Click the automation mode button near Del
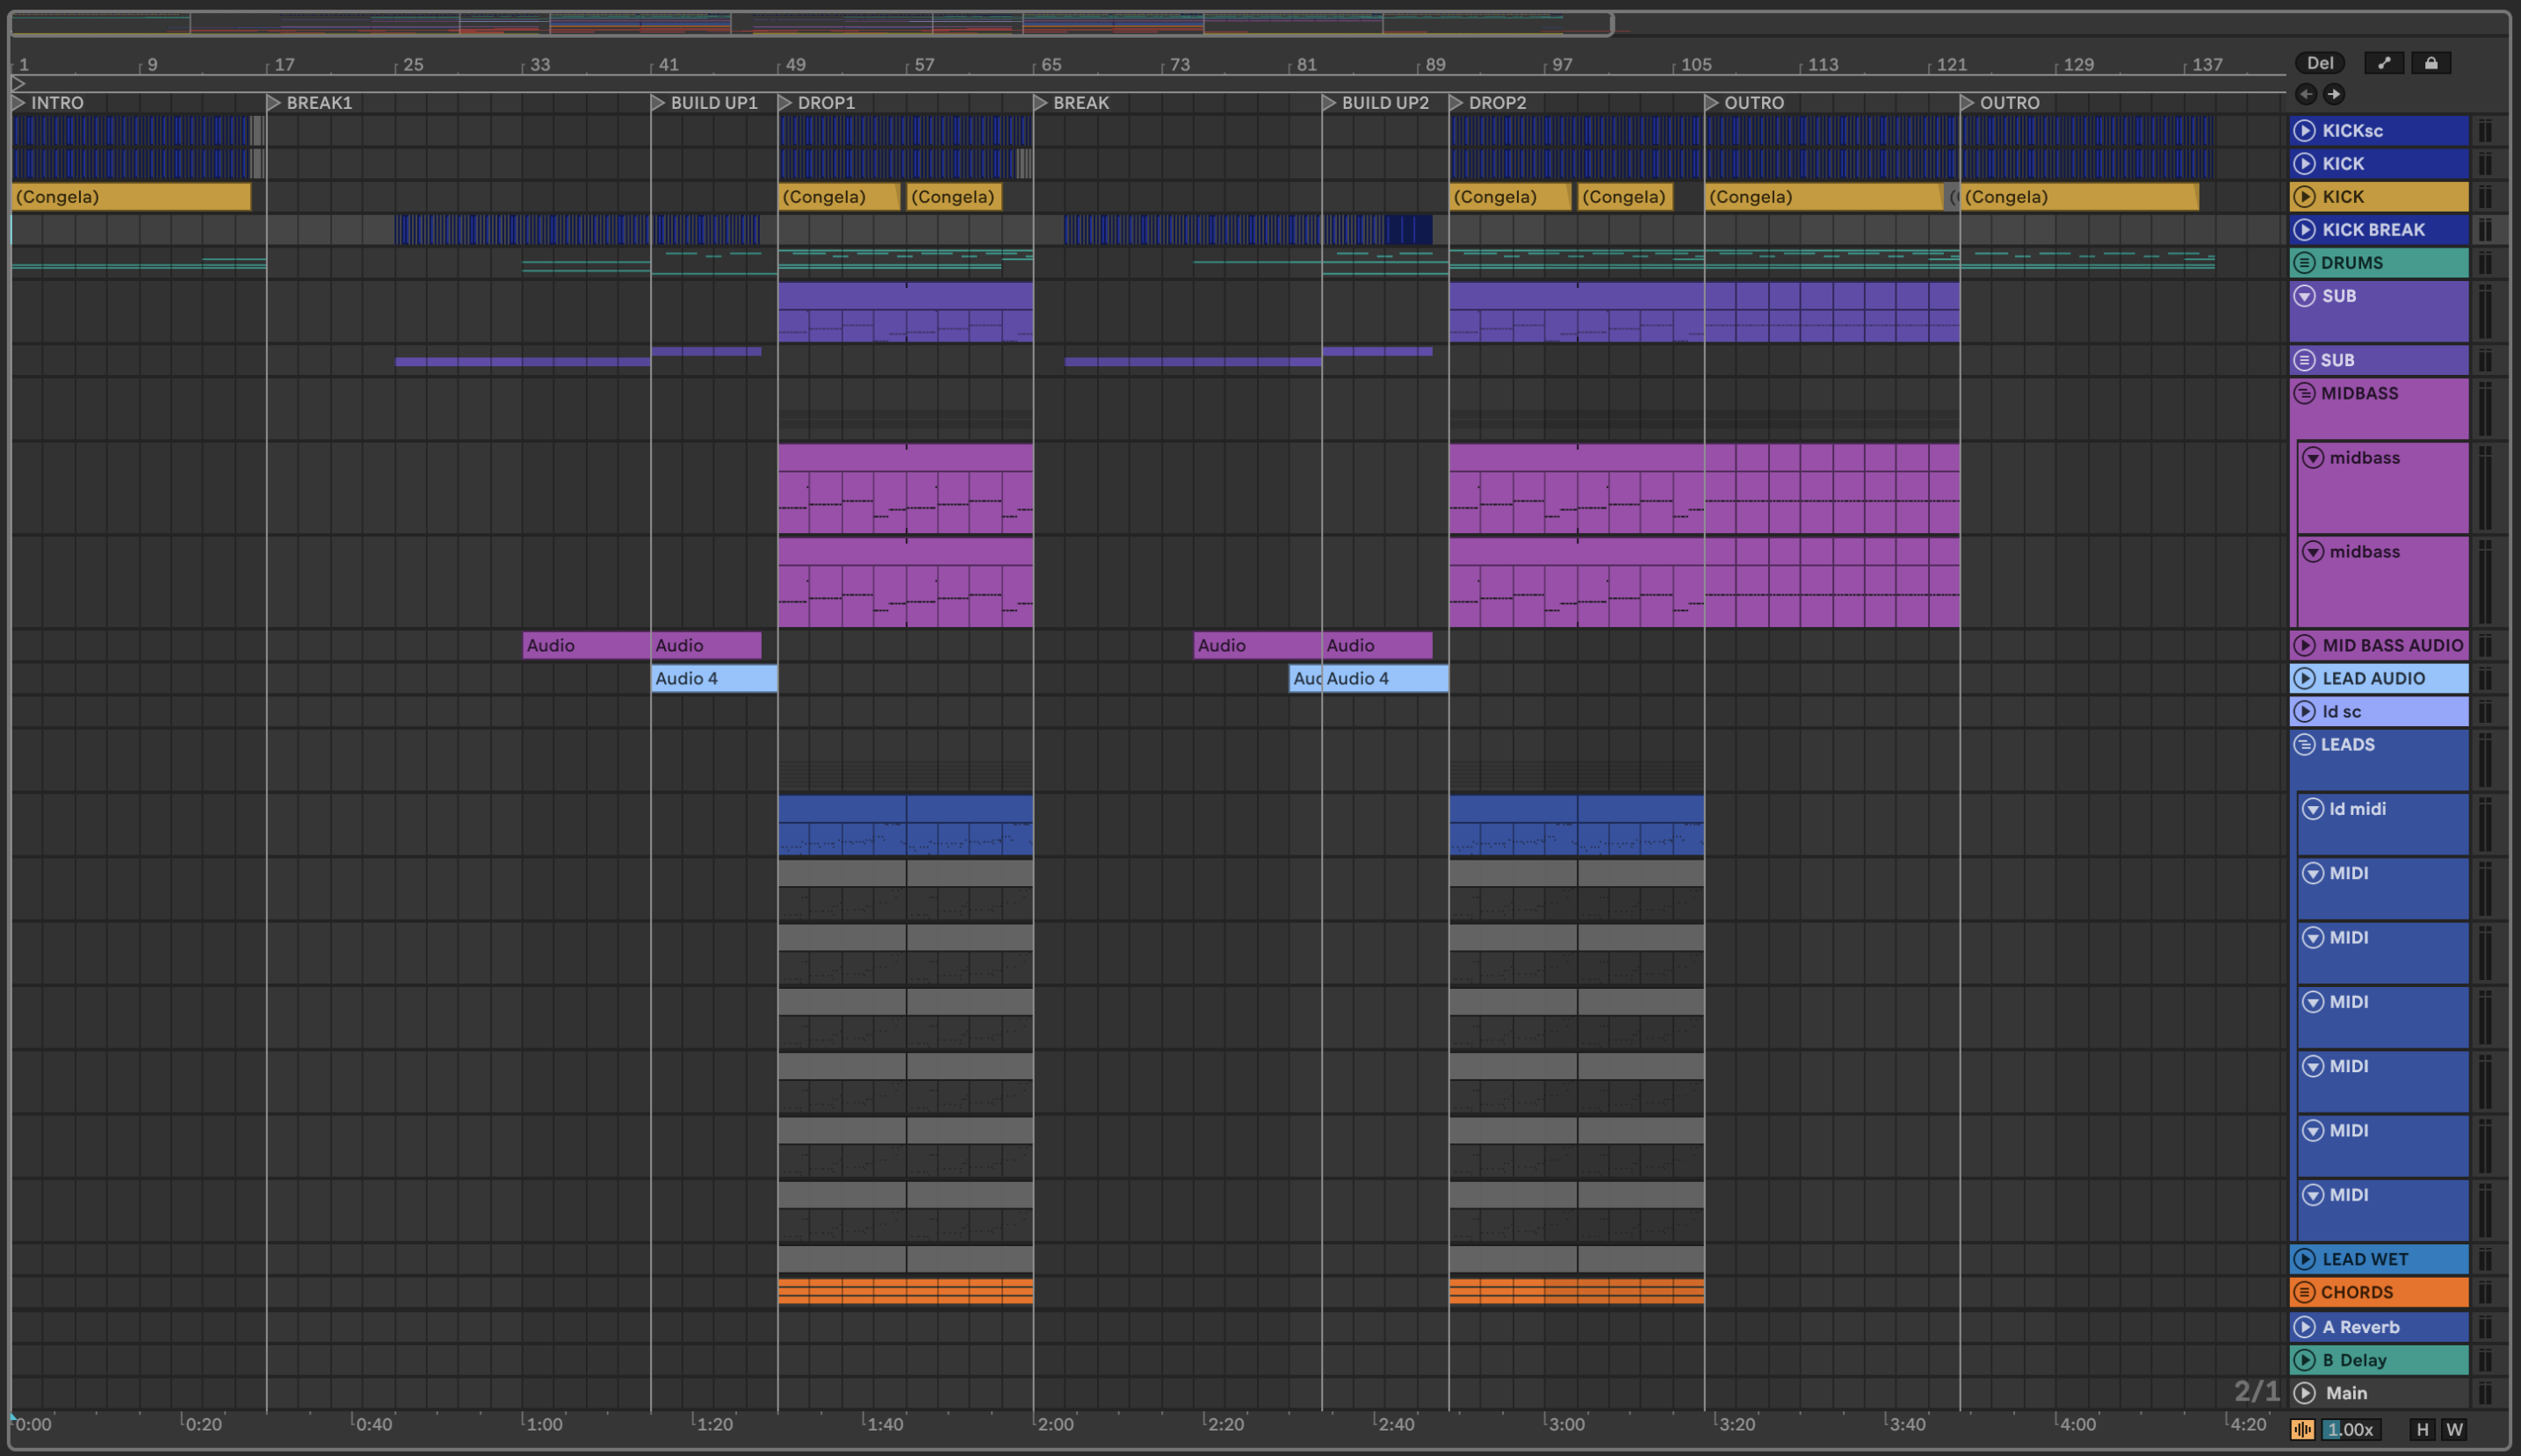The height and width of the screenshot is (1456, 2521). coord(2384,63)
